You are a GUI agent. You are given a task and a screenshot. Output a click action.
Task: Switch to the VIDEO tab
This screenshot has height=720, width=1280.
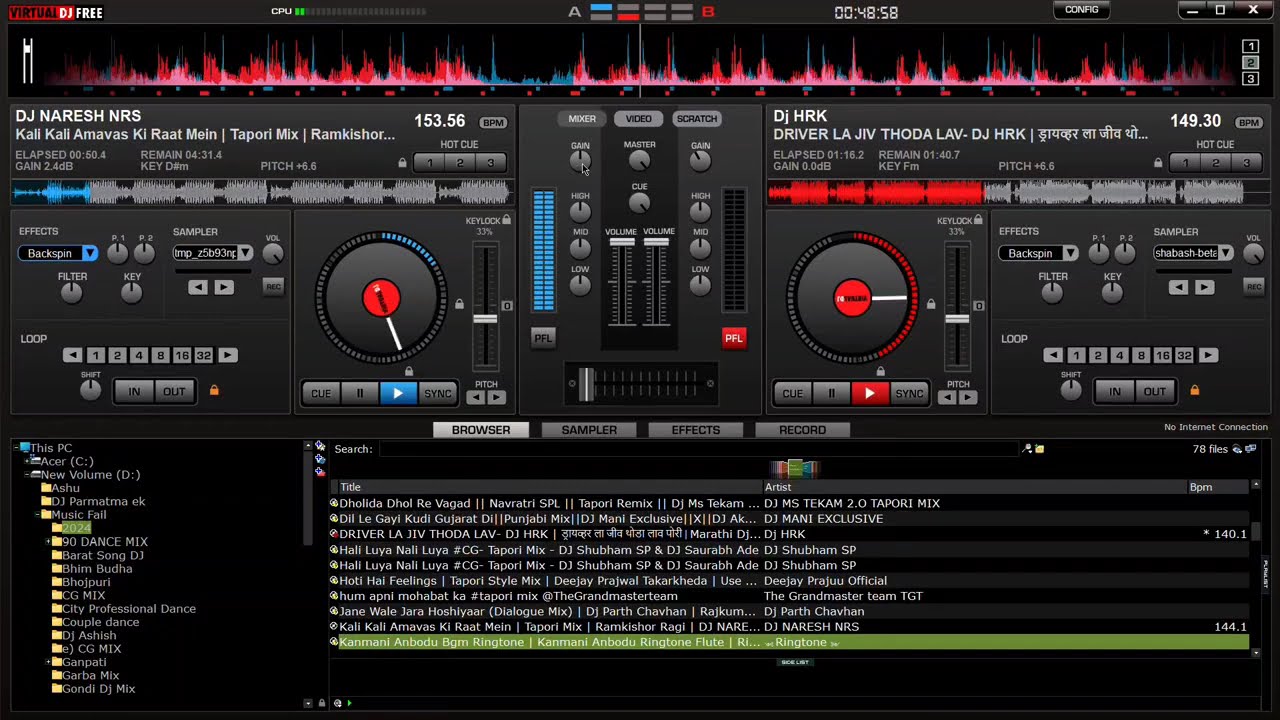[639, 119]
